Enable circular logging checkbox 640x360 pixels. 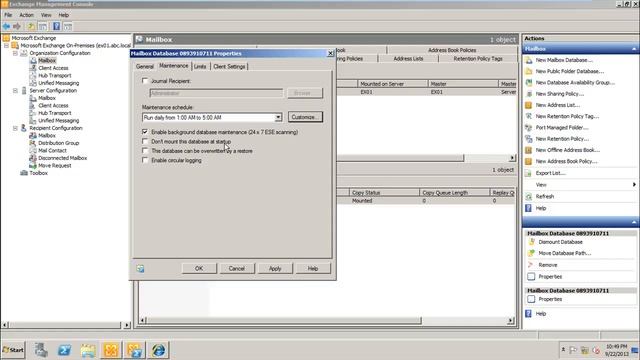(145, 160)
